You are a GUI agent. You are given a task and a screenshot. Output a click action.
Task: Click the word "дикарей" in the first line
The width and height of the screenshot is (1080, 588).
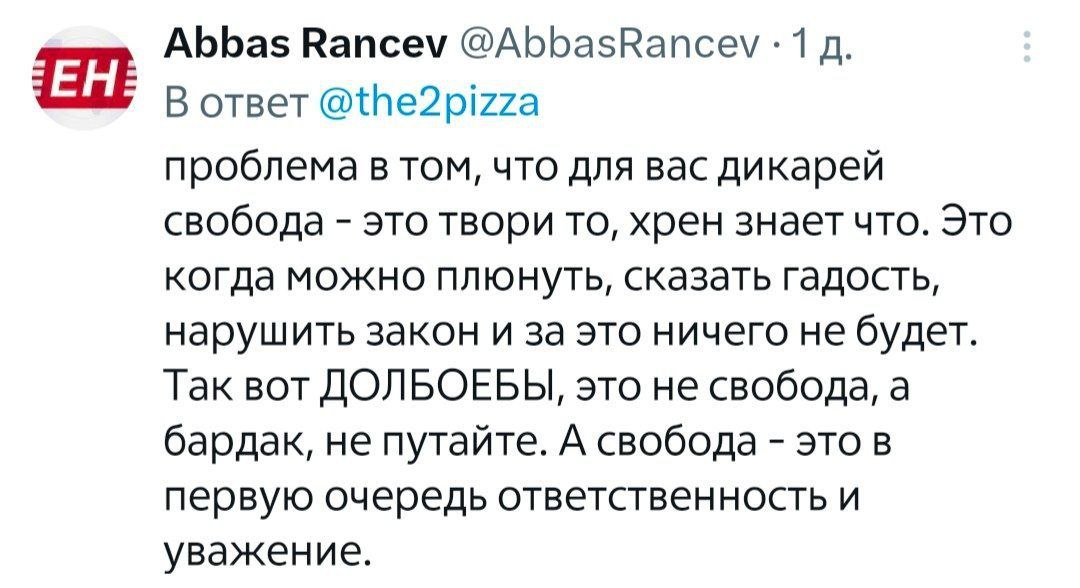click(800, 168)
